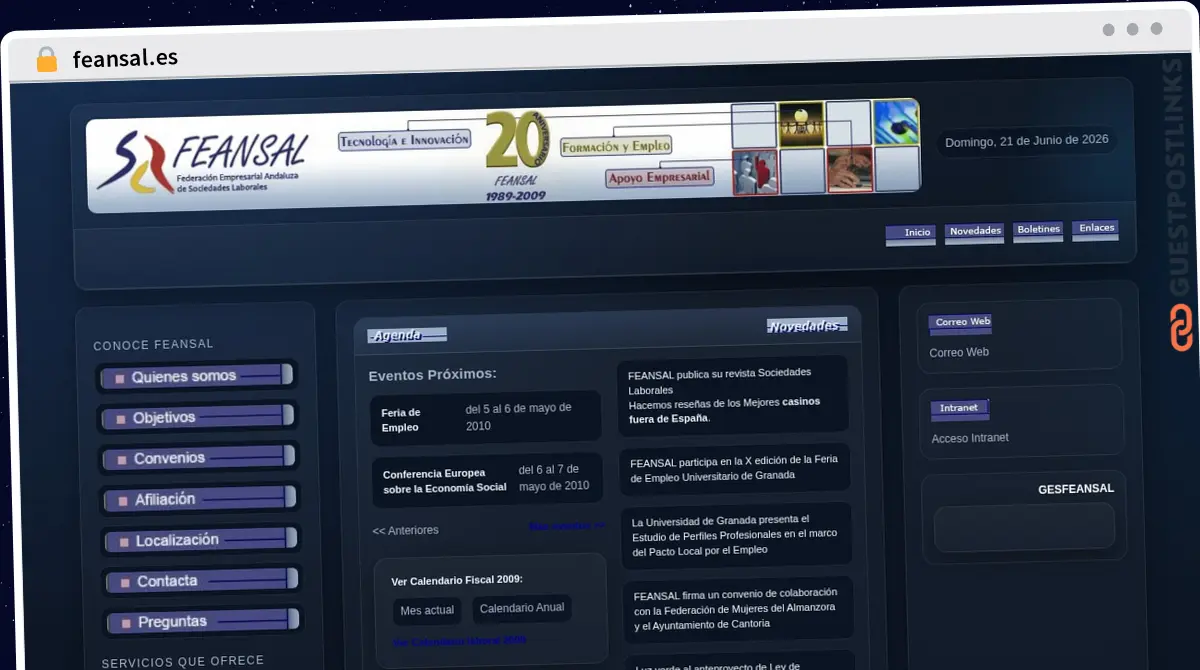Open Boletines in the top menu
The height and width of the screenshot is (670, 1200).
pos(1038,230)
